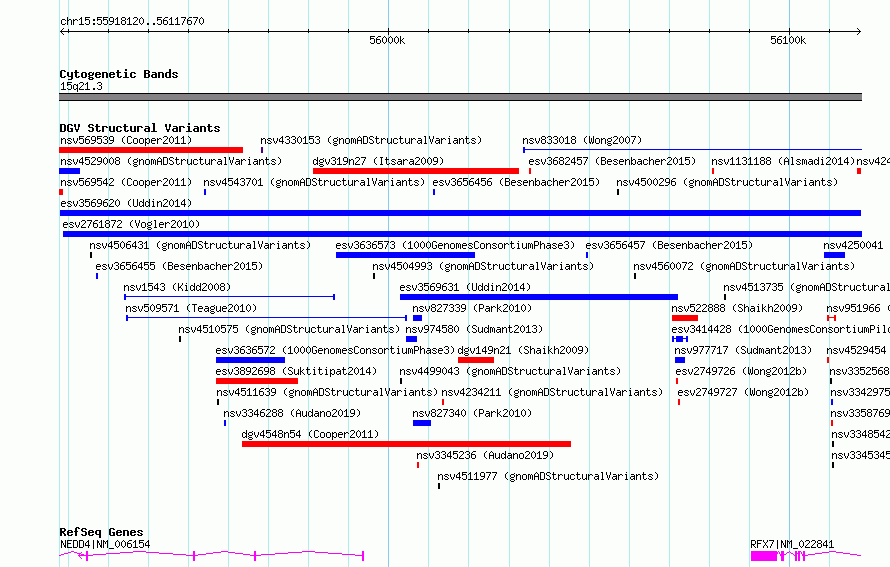The height and width of the screenshot is (567, 890).
Task: Select thin blue span under nsv509571
Action: click(x=266, y=318)
